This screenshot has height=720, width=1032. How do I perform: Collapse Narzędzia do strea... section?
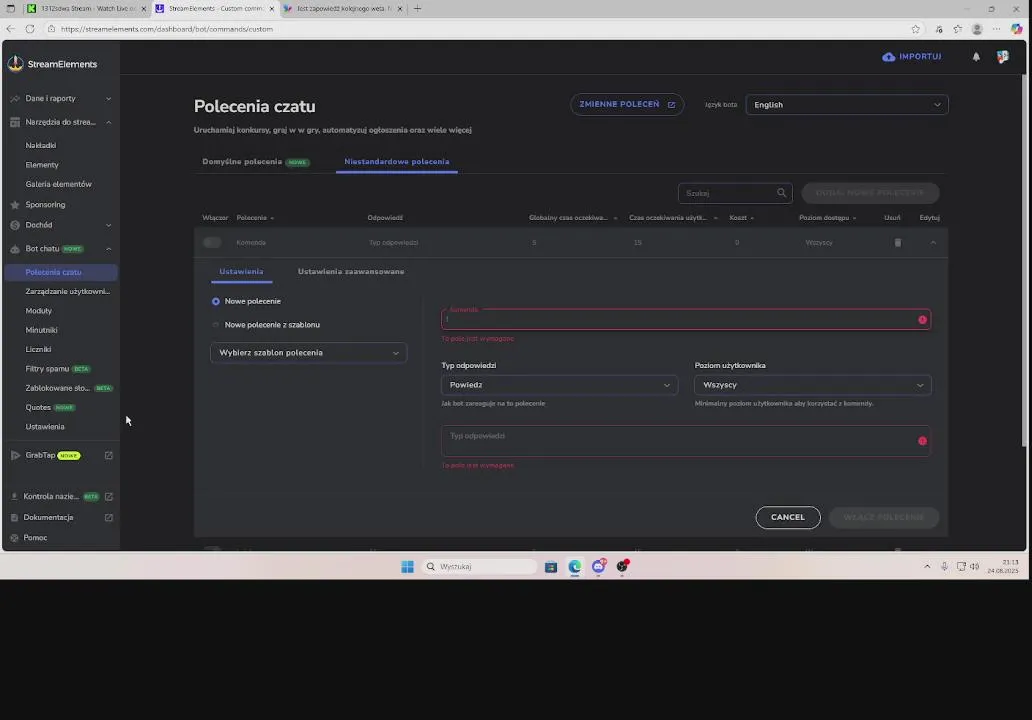coord(109,122)
